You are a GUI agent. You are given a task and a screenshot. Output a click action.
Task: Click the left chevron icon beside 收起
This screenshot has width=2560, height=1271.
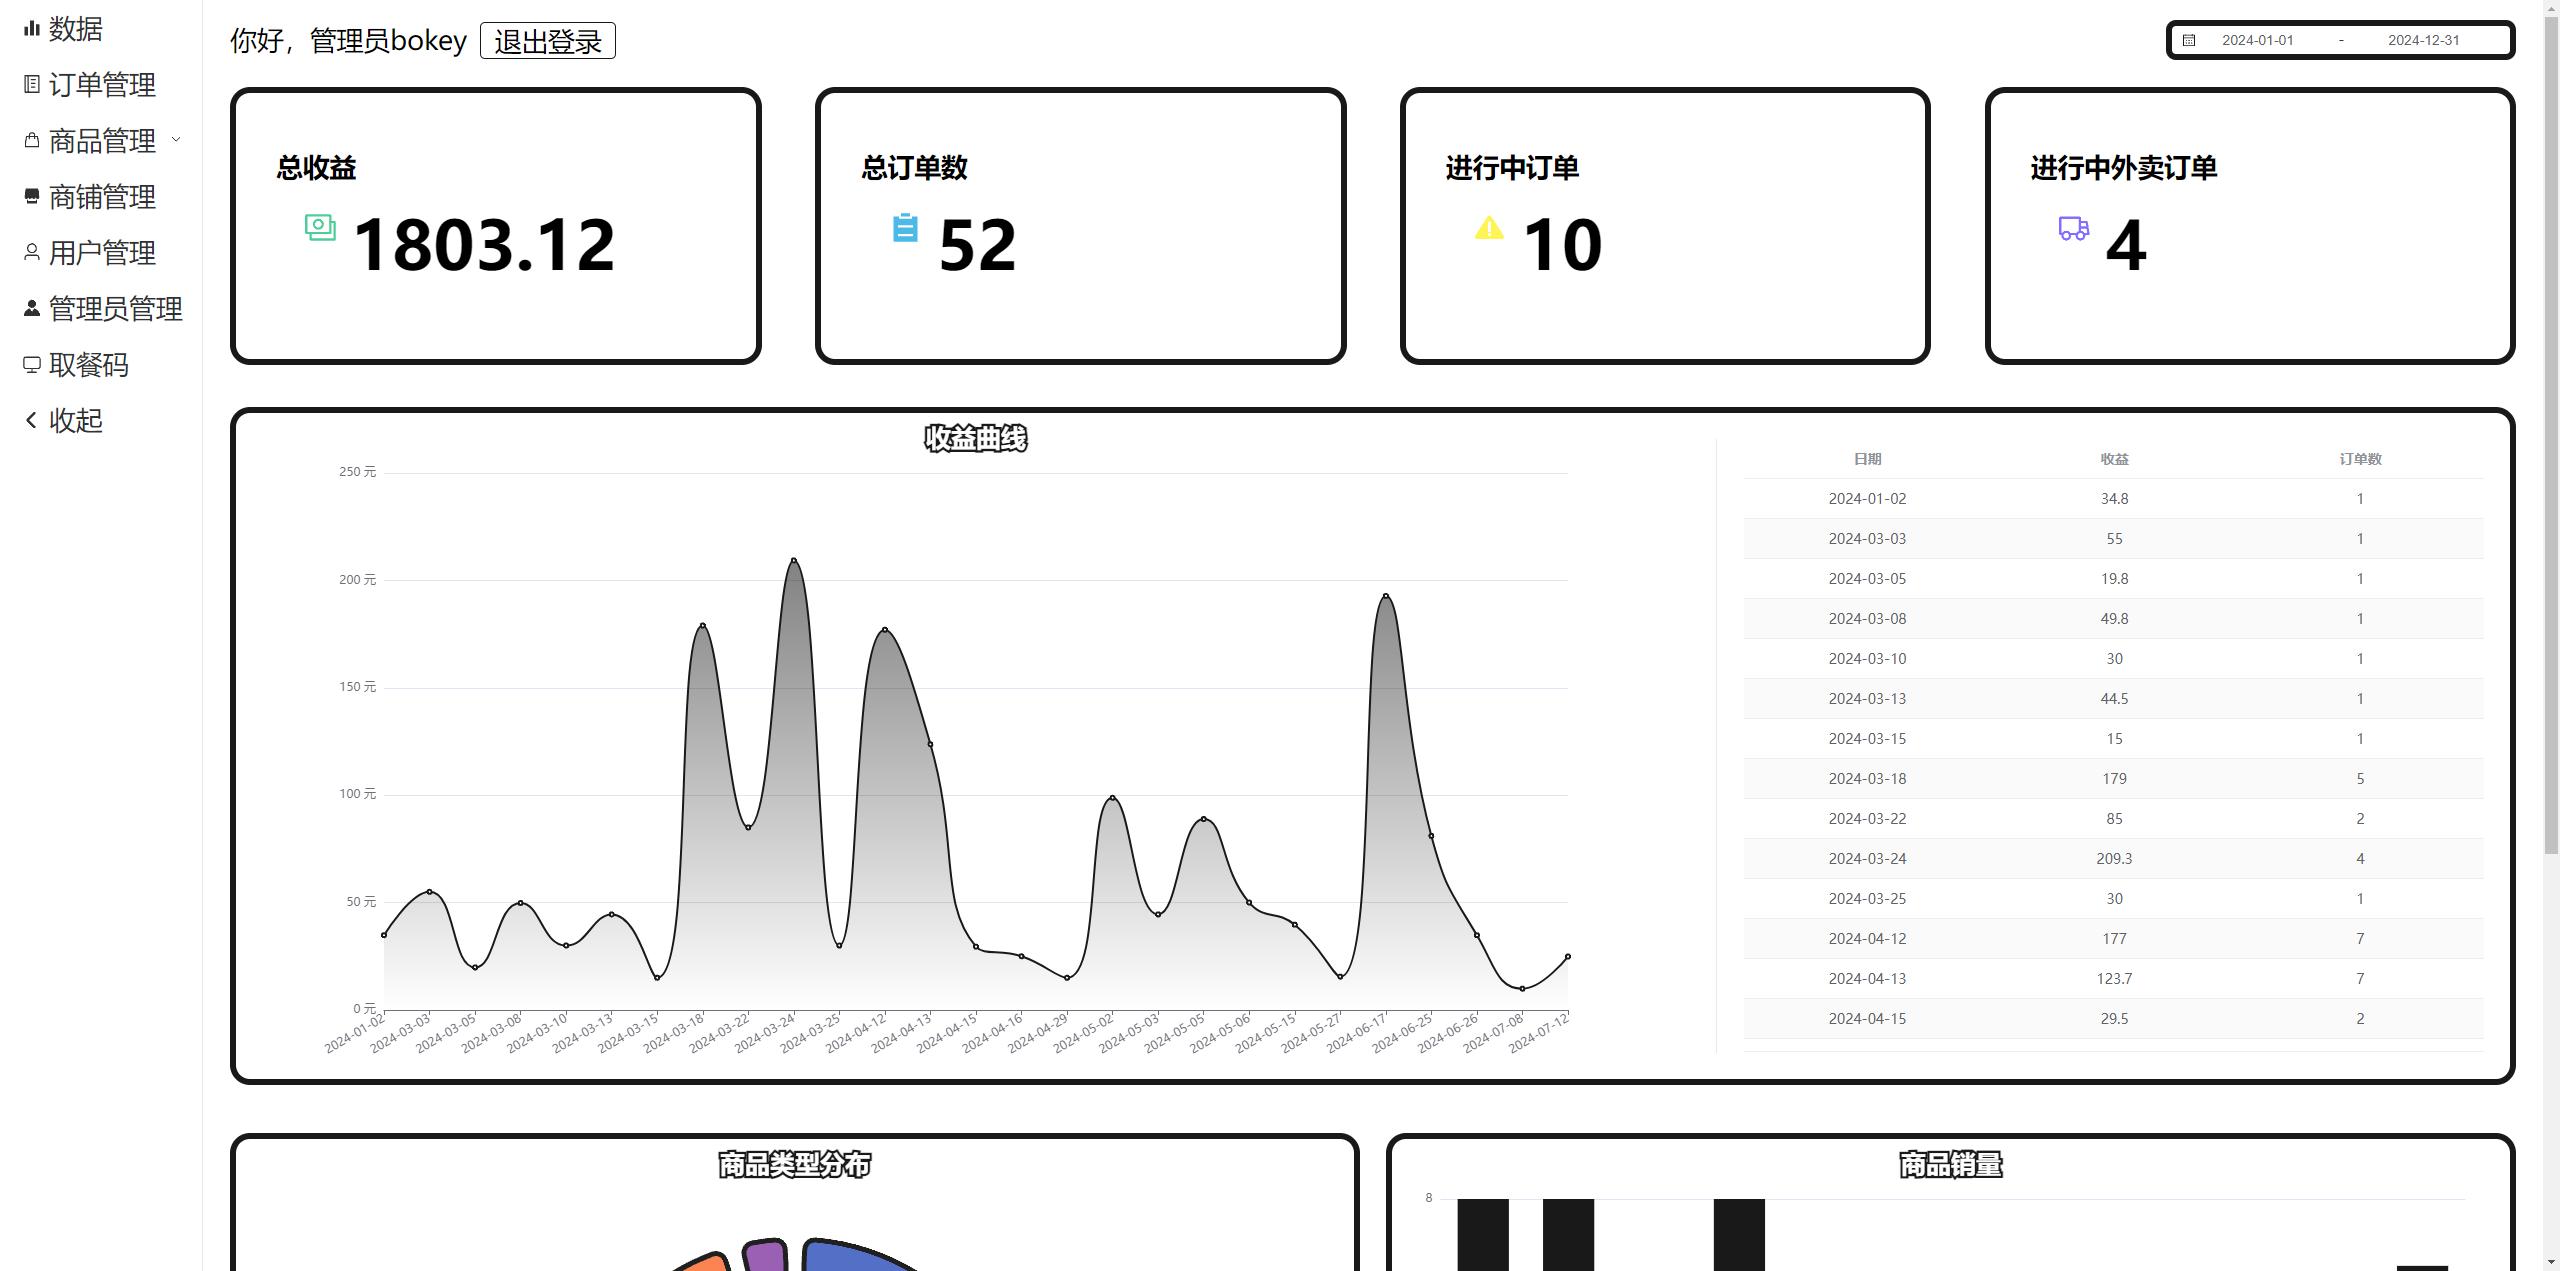point(32,421)
